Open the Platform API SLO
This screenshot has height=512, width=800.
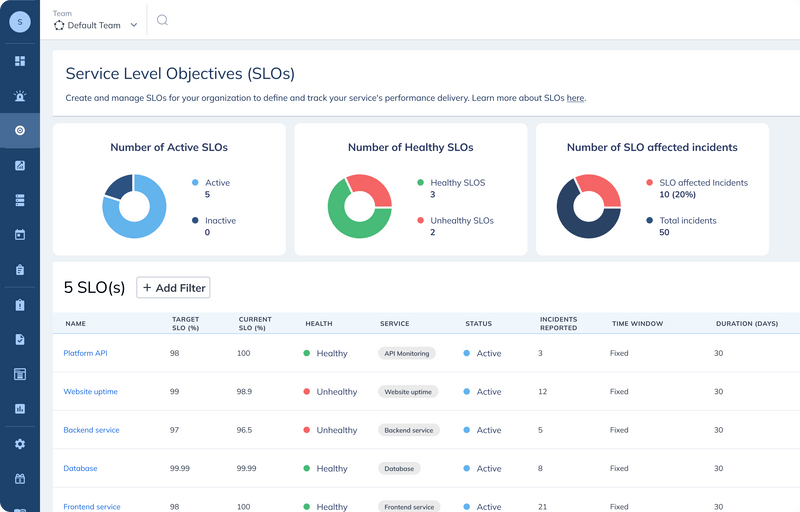85,353
